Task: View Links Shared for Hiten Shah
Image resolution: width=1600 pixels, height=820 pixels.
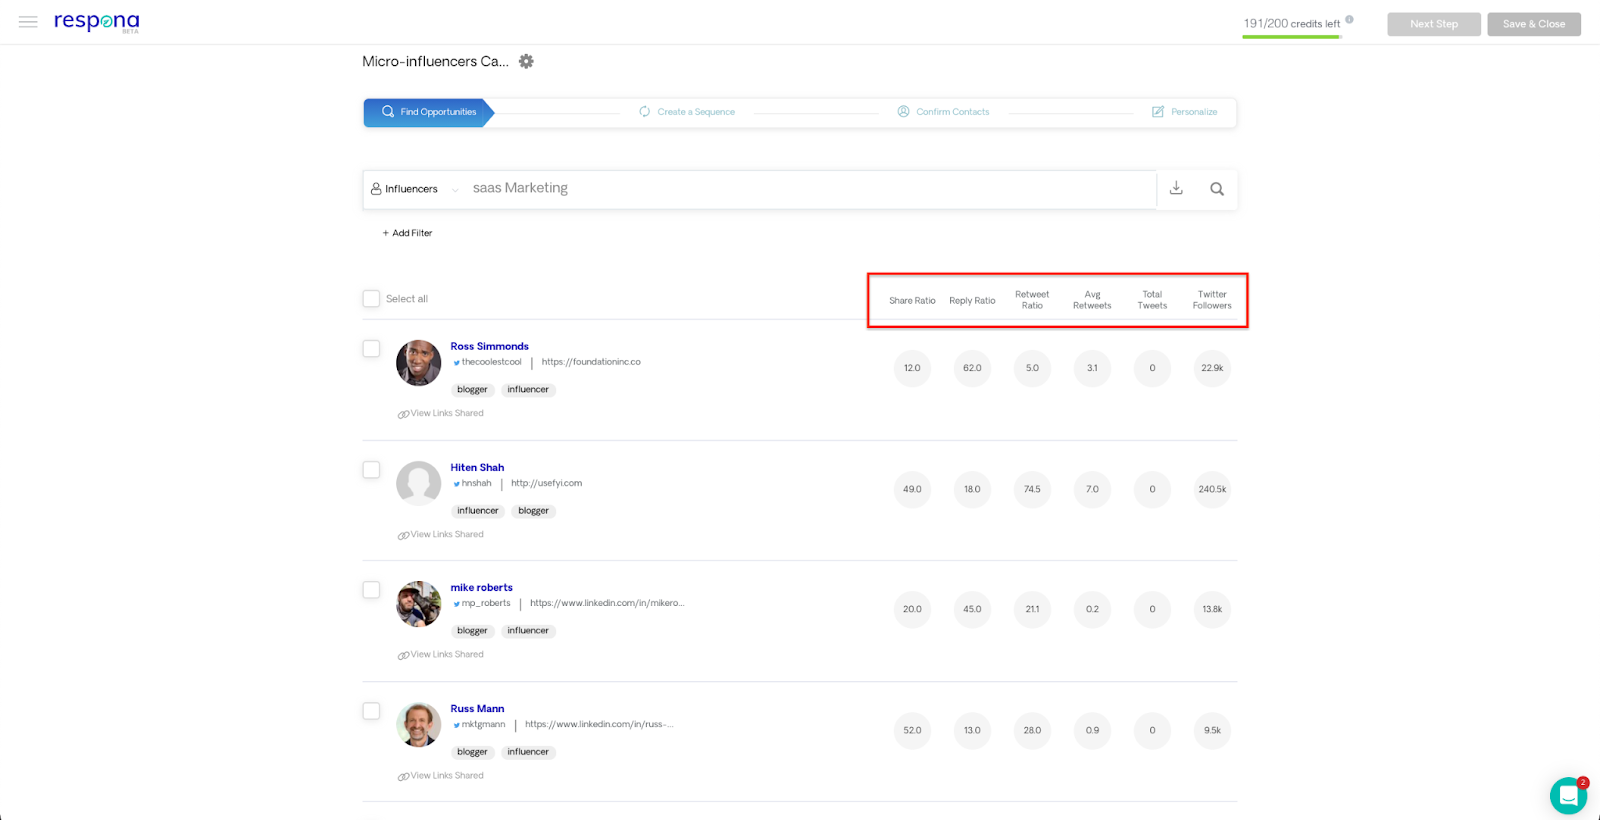Action: pos(441,534)
